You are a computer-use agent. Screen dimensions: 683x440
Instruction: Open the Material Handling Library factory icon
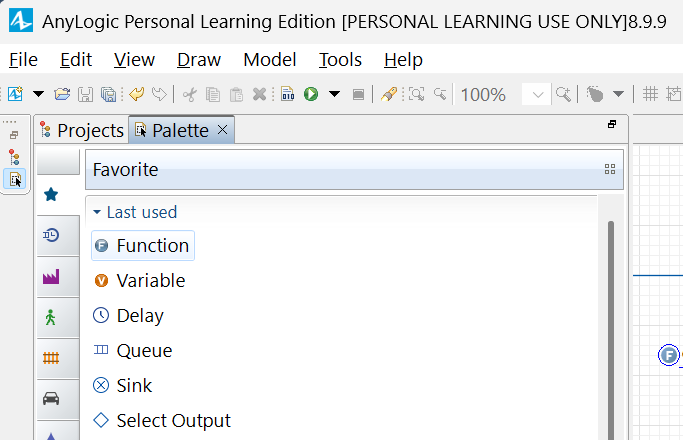pyautogui.click(x=51, y=277)
